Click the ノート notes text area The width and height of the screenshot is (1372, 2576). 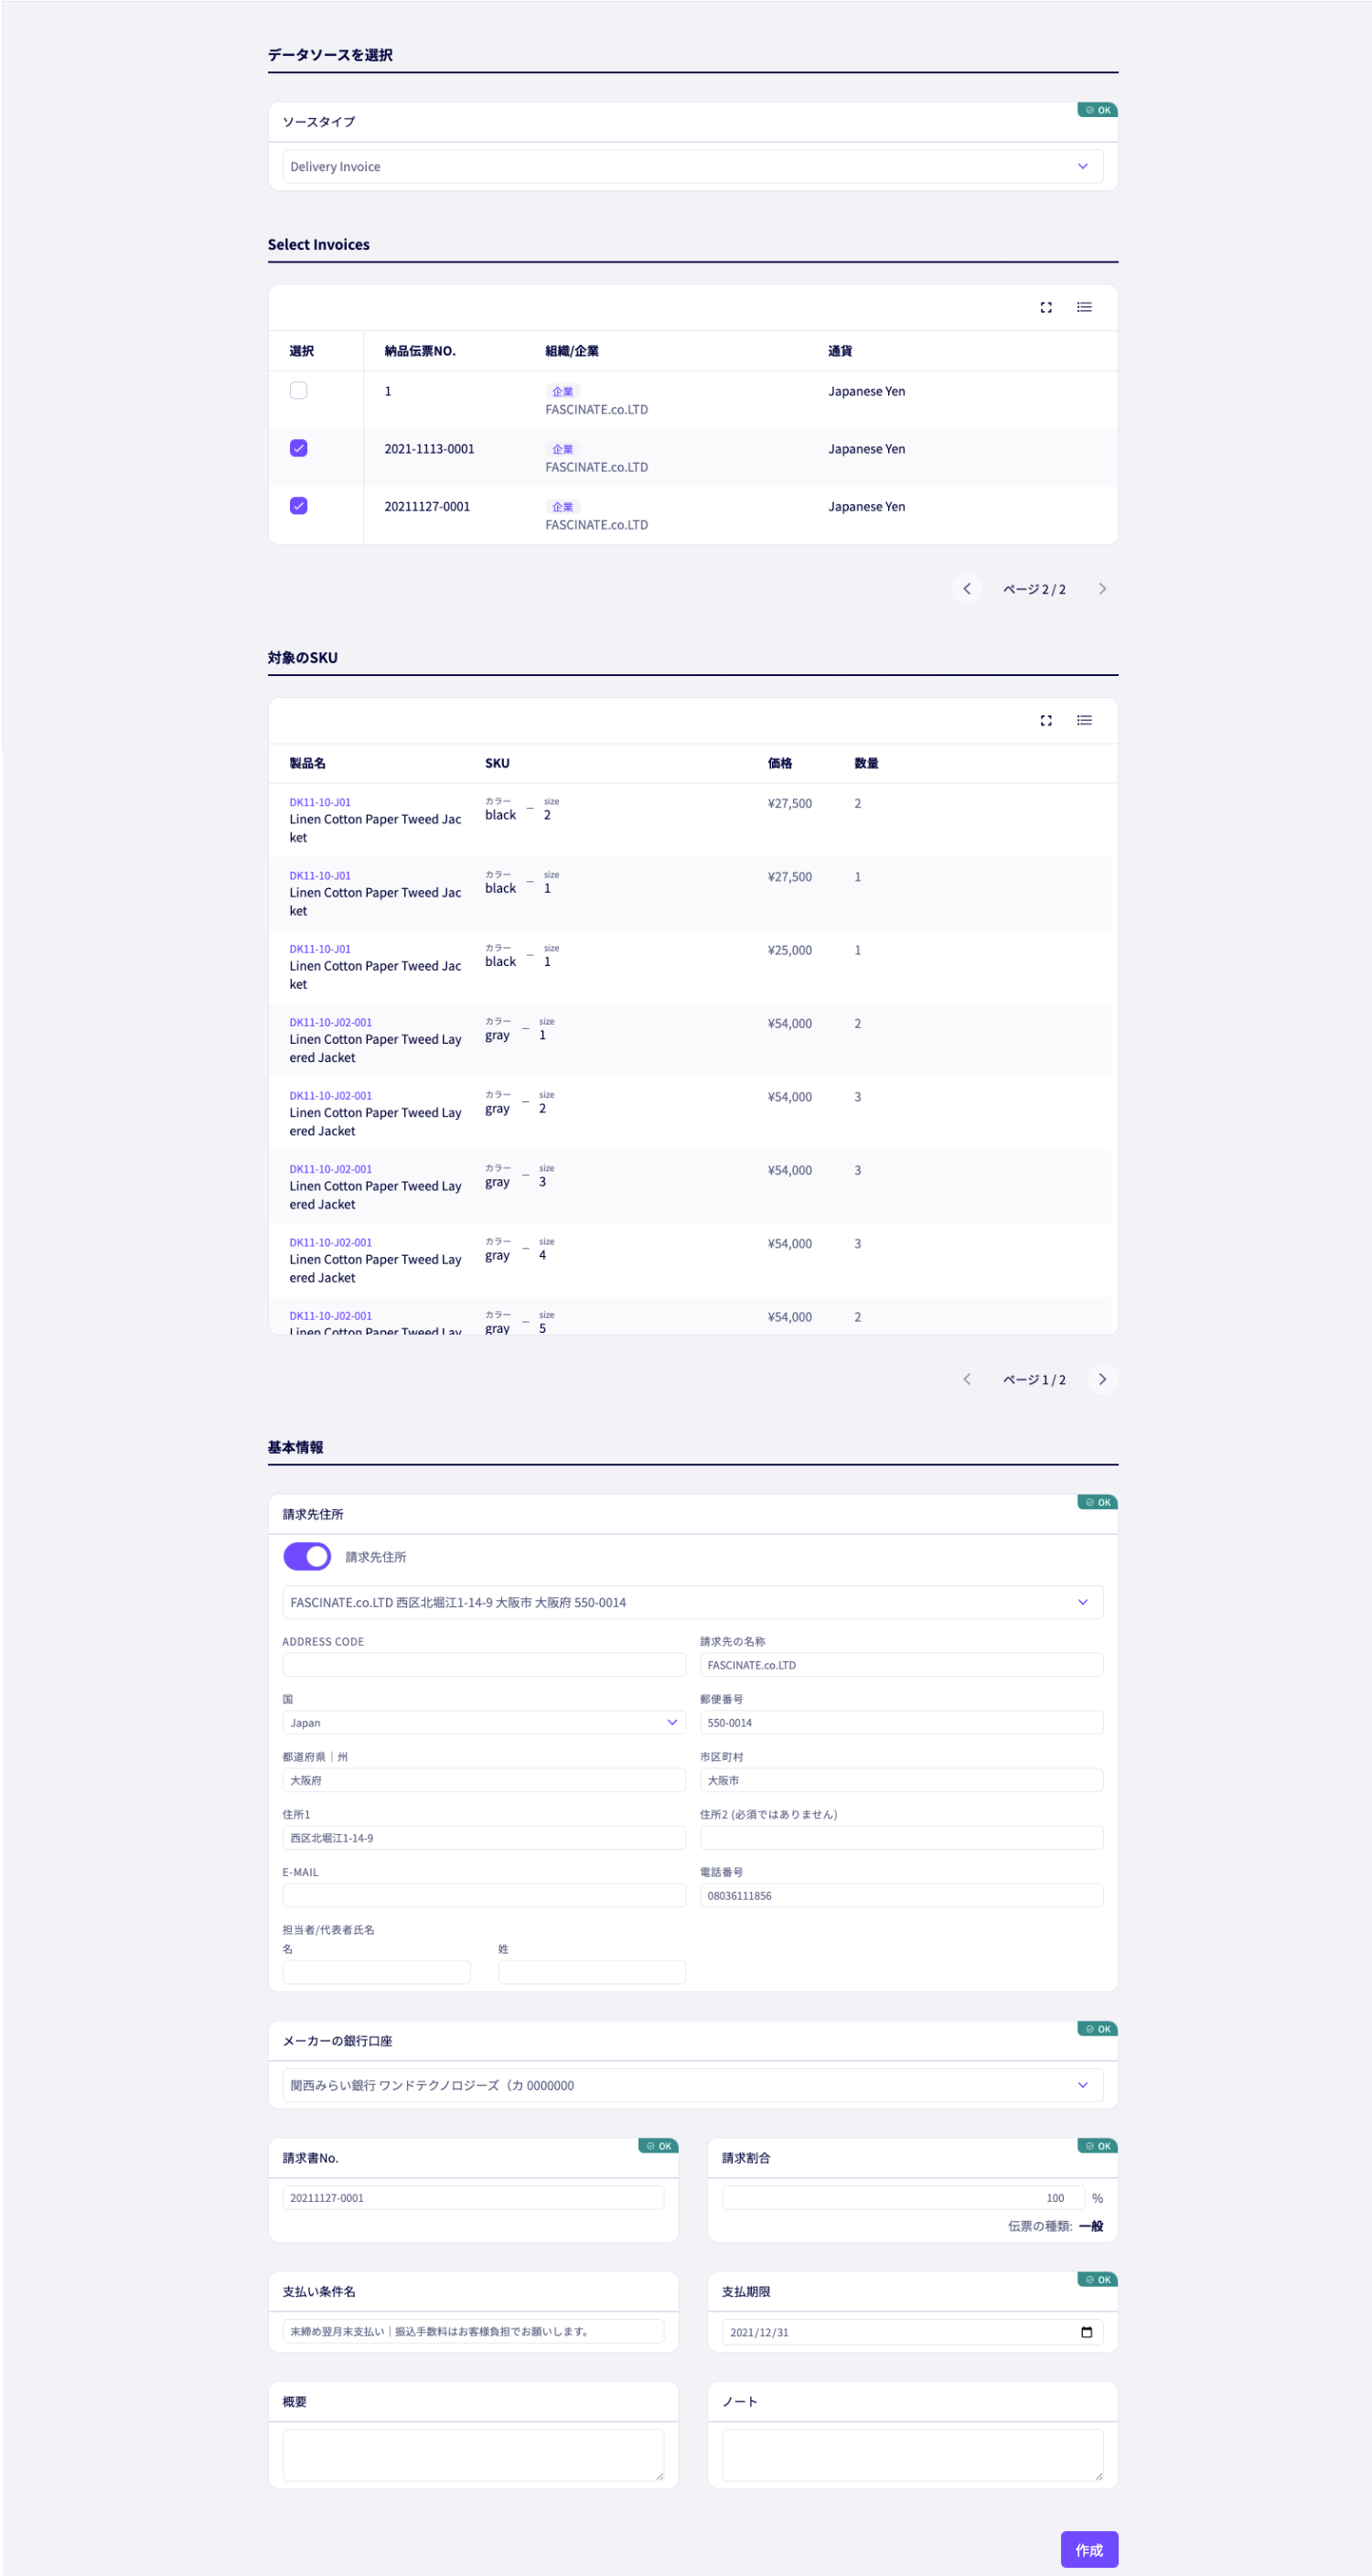tap(913, 2455)
